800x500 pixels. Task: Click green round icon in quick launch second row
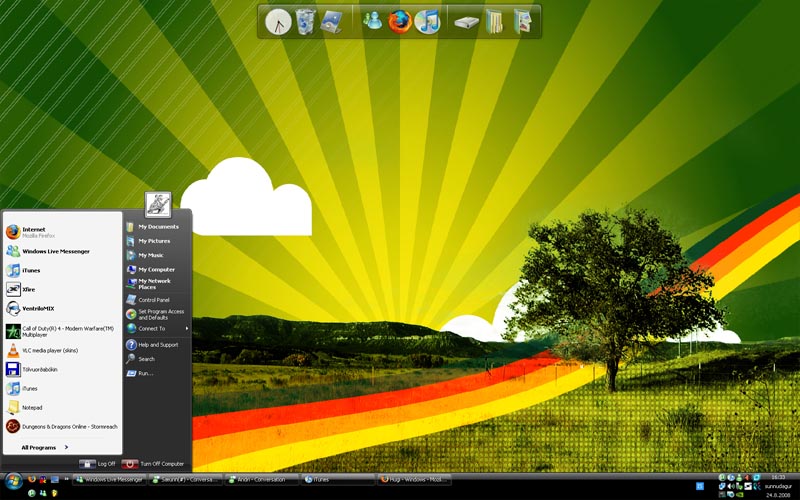32,493
